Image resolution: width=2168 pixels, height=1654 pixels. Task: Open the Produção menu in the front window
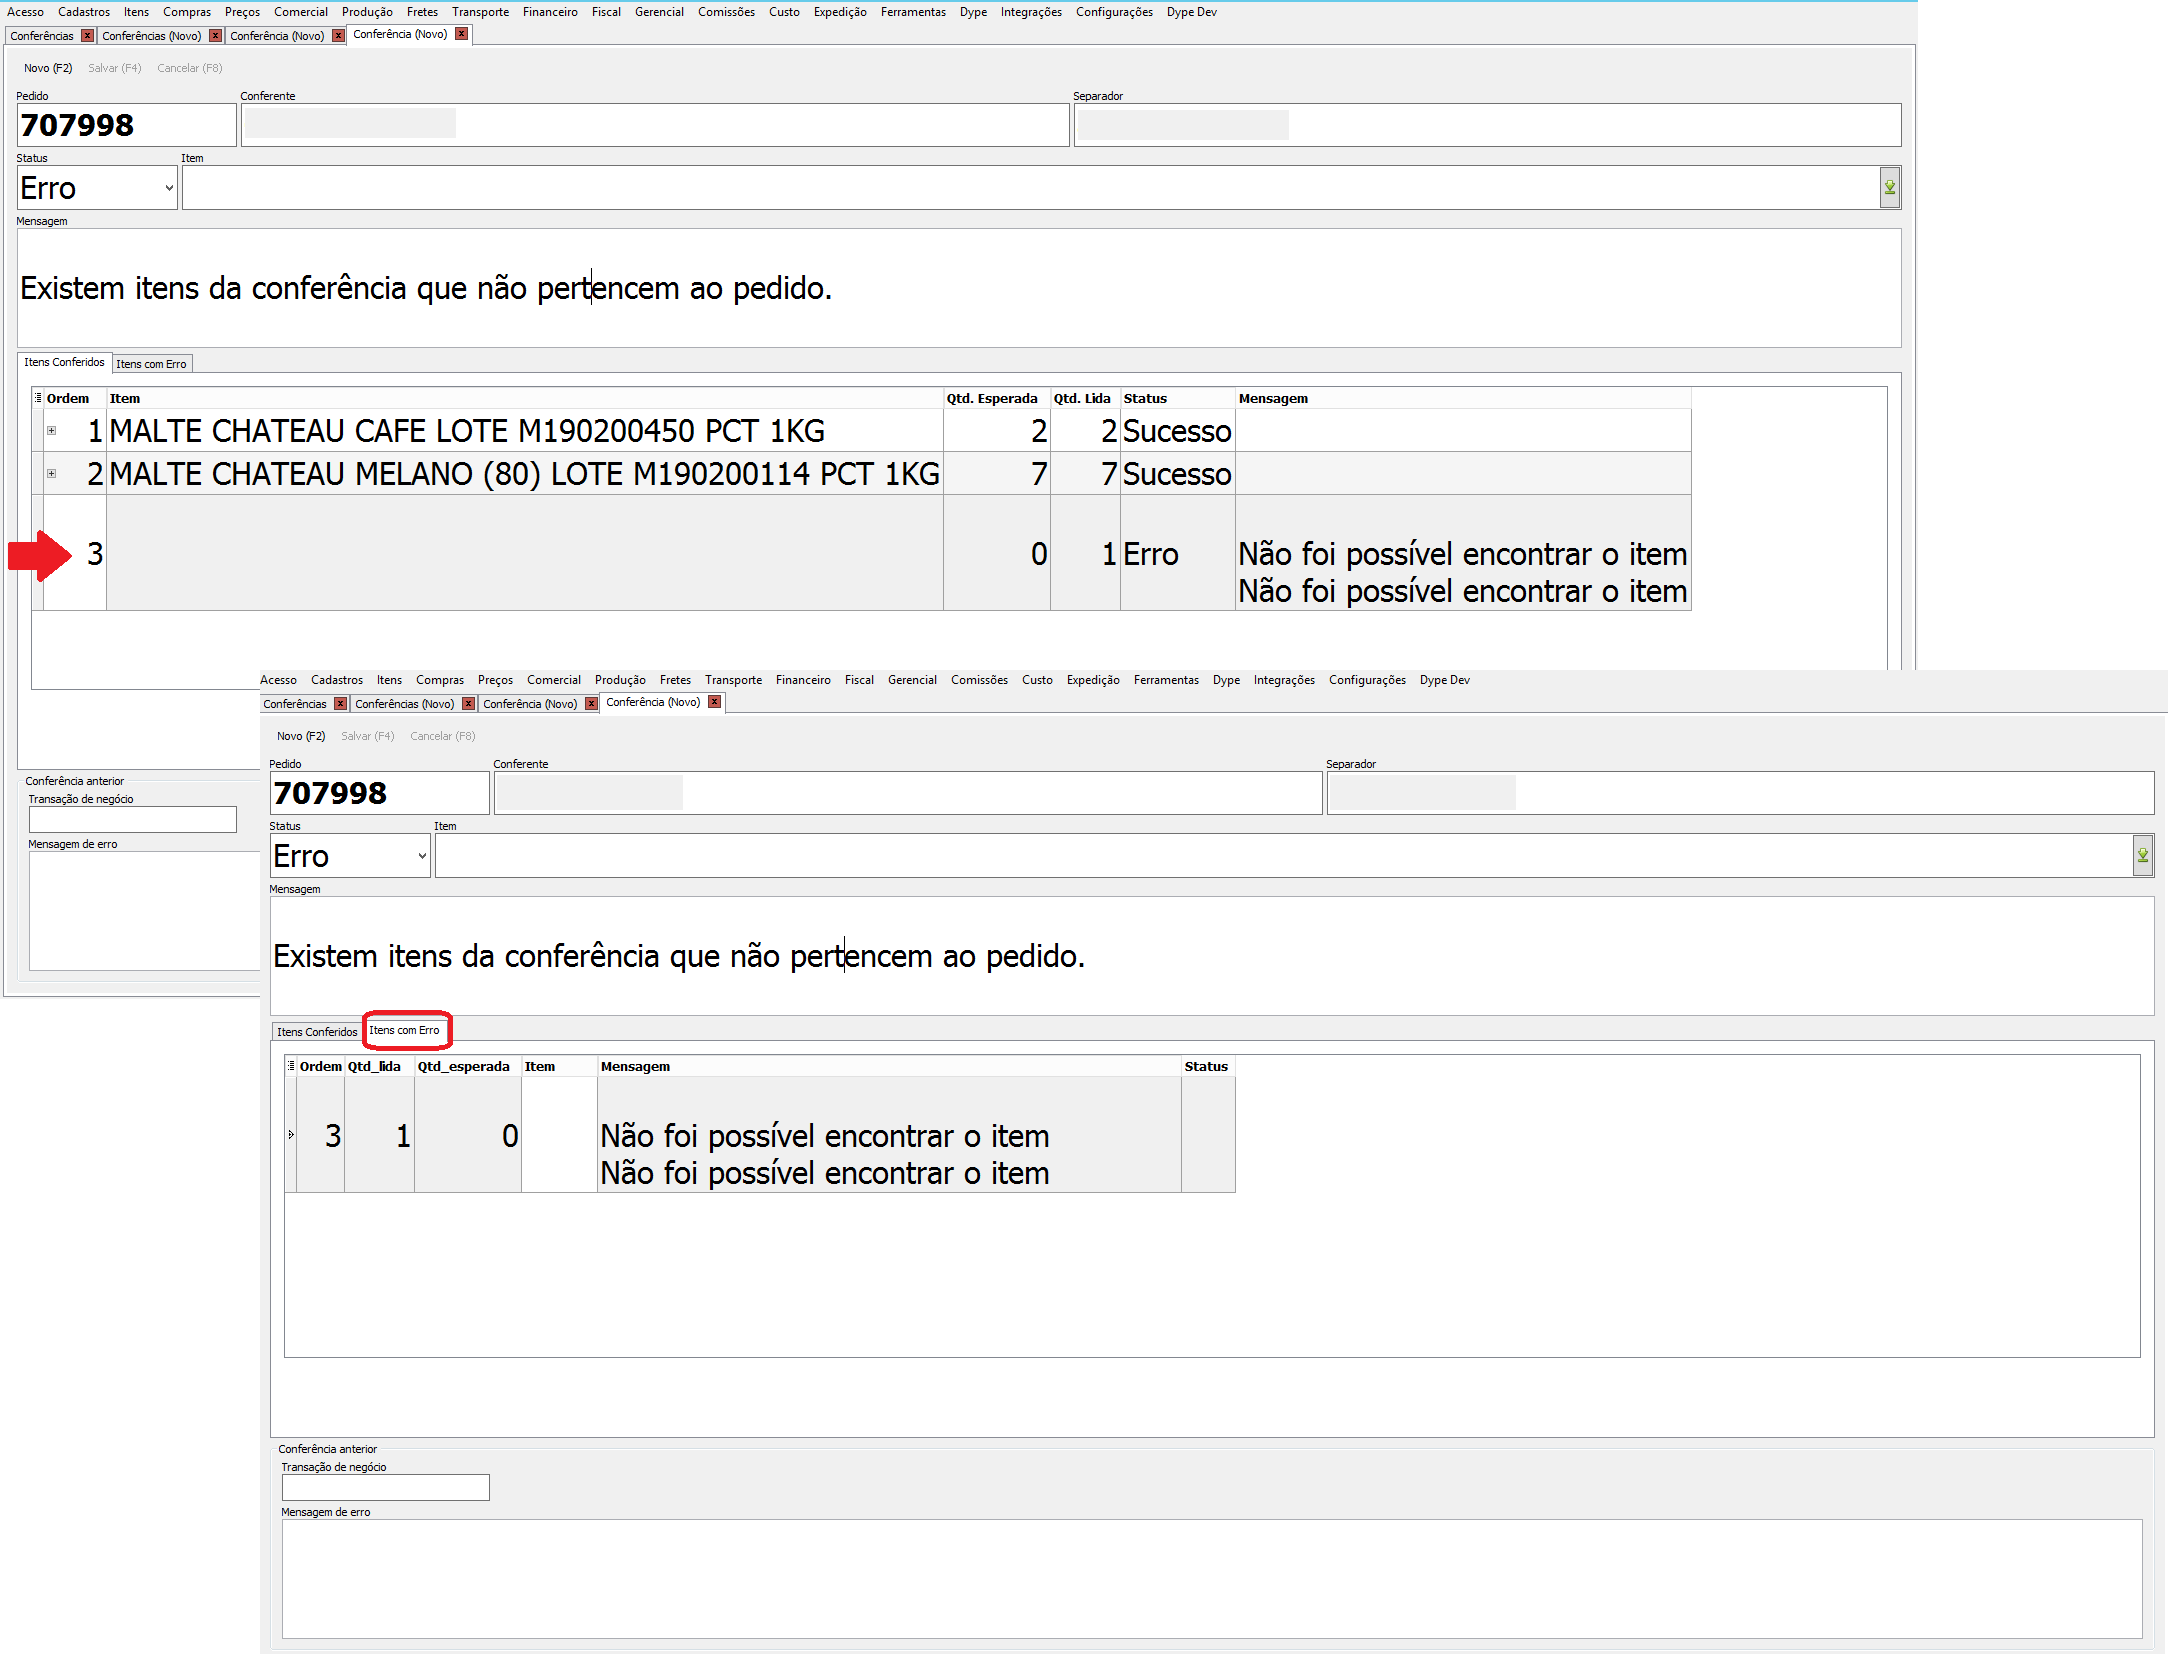tap(620, 680)
